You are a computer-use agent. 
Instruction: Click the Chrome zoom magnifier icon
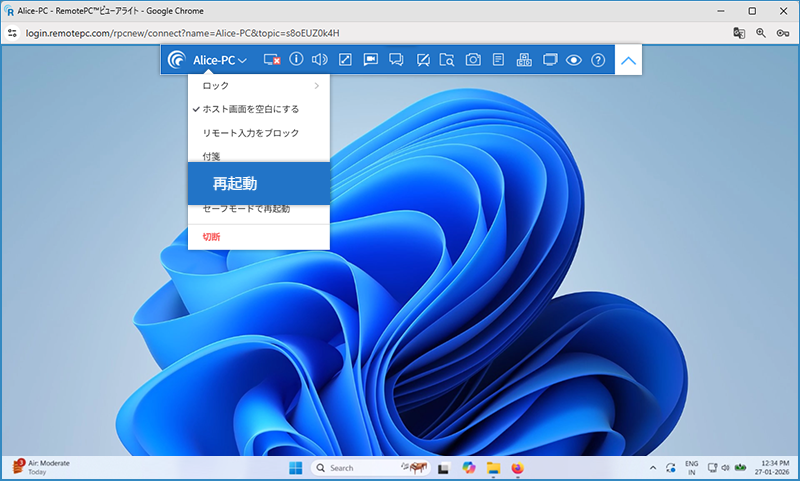tap(761, 33)
